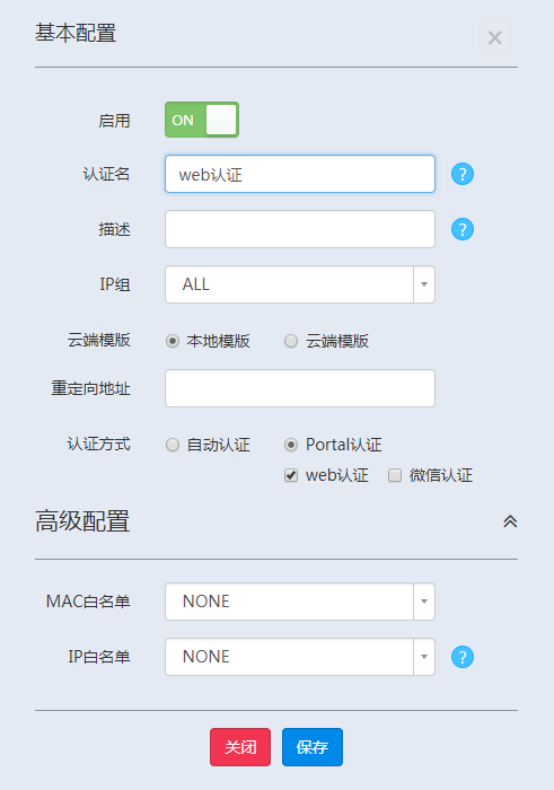Image resolution: width=554 pixels, height=790 pixels.
Task: Enable the 微信认证 checkbox
Action: [395, 475]
